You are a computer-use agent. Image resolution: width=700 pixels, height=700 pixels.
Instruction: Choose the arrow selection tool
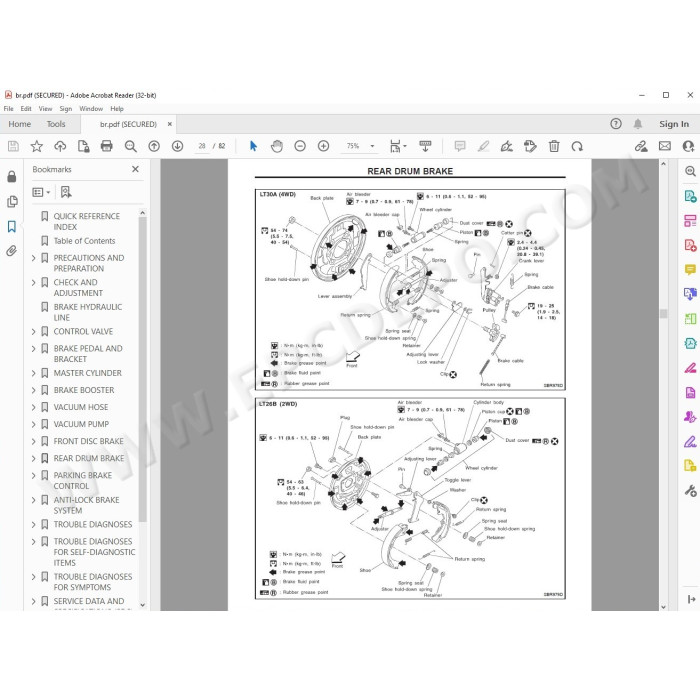coord(253,146)
